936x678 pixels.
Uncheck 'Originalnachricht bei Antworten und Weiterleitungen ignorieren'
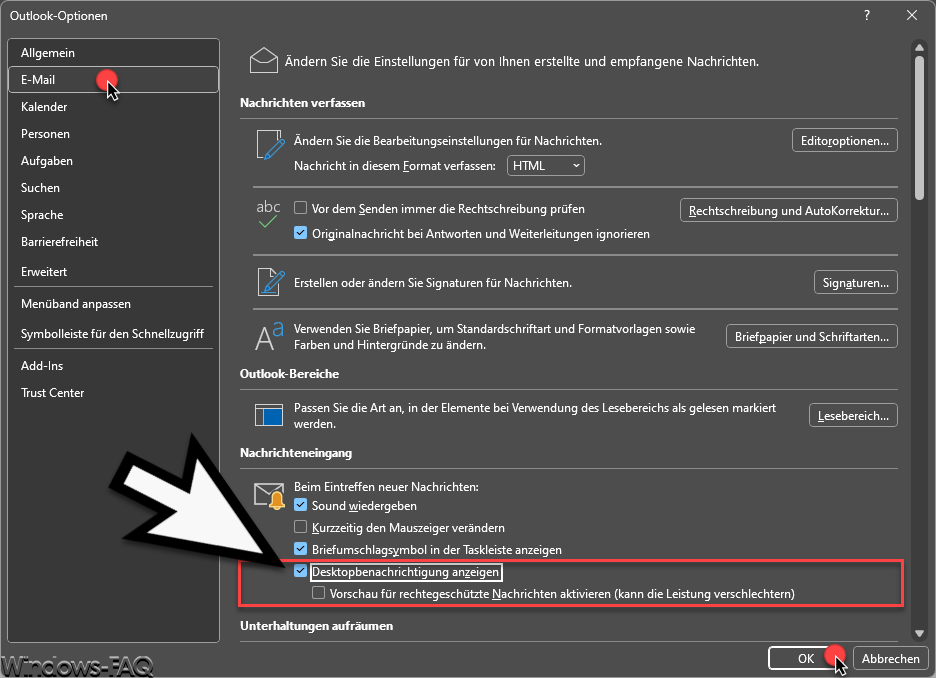(300, 233)
